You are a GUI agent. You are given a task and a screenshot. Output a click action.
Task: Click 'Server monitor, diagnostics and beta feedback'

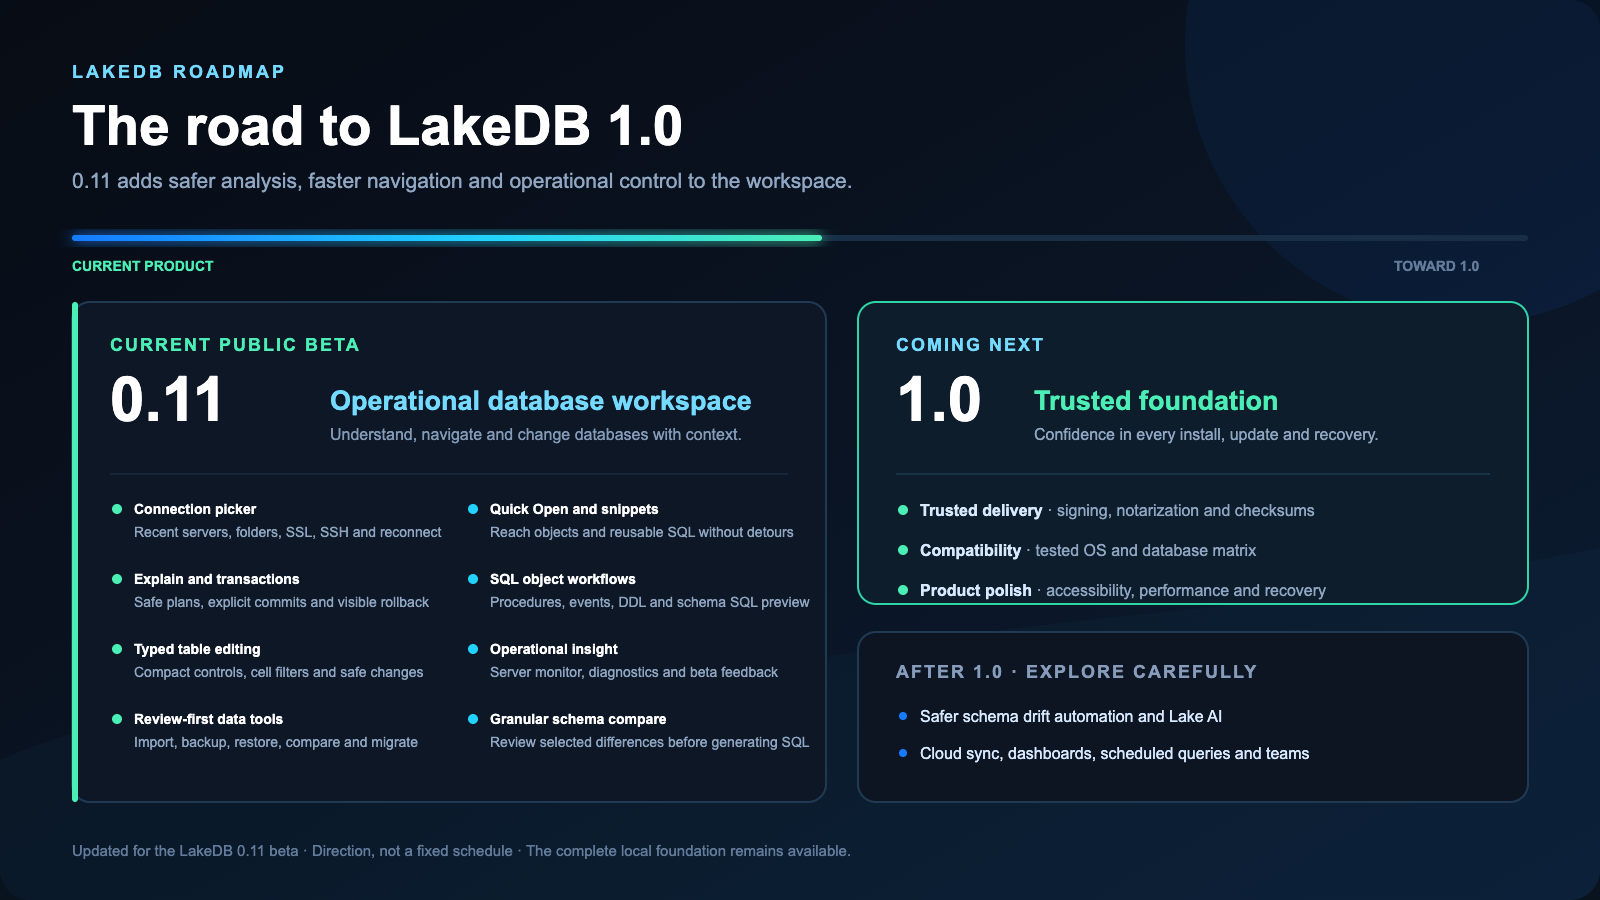(634, 672)
